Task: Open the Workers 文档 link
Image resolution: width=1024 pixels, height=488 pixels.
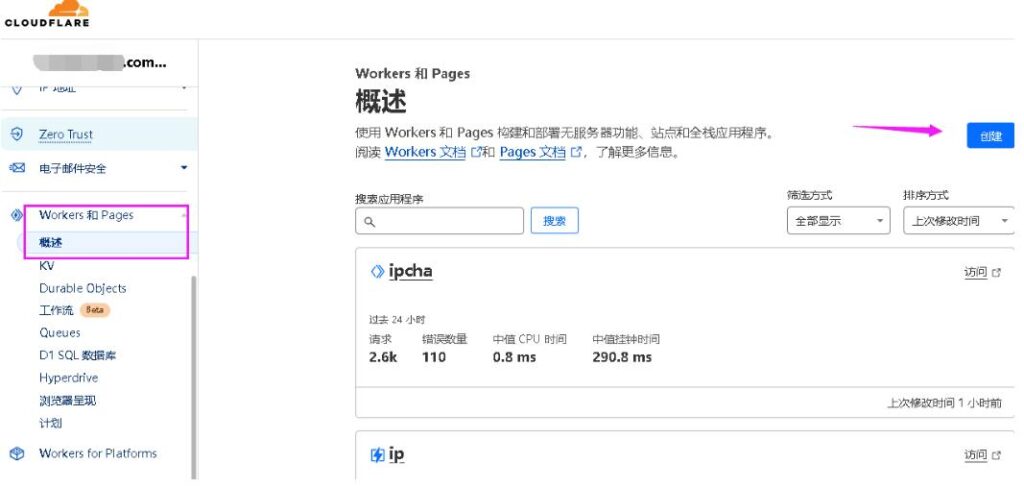Action: tap(424, 152)
